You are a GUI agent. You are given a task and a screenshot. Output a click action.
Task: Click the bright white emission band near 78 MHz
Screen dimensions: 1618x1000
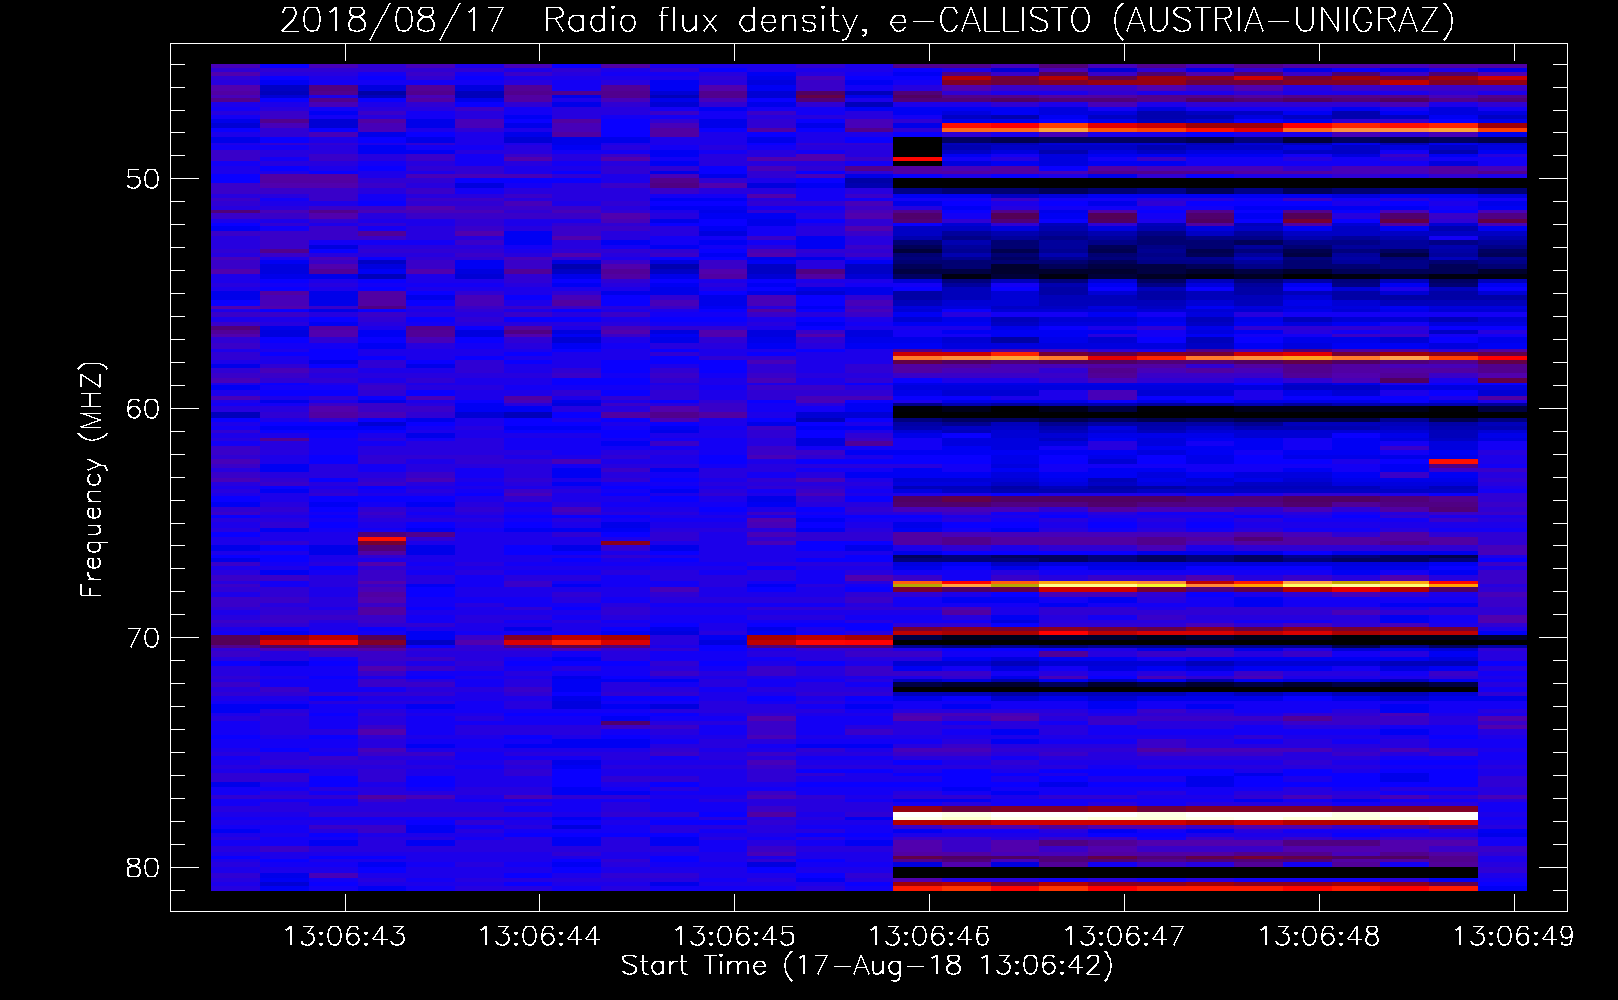pyautogui.click(x=1185, y=817)
